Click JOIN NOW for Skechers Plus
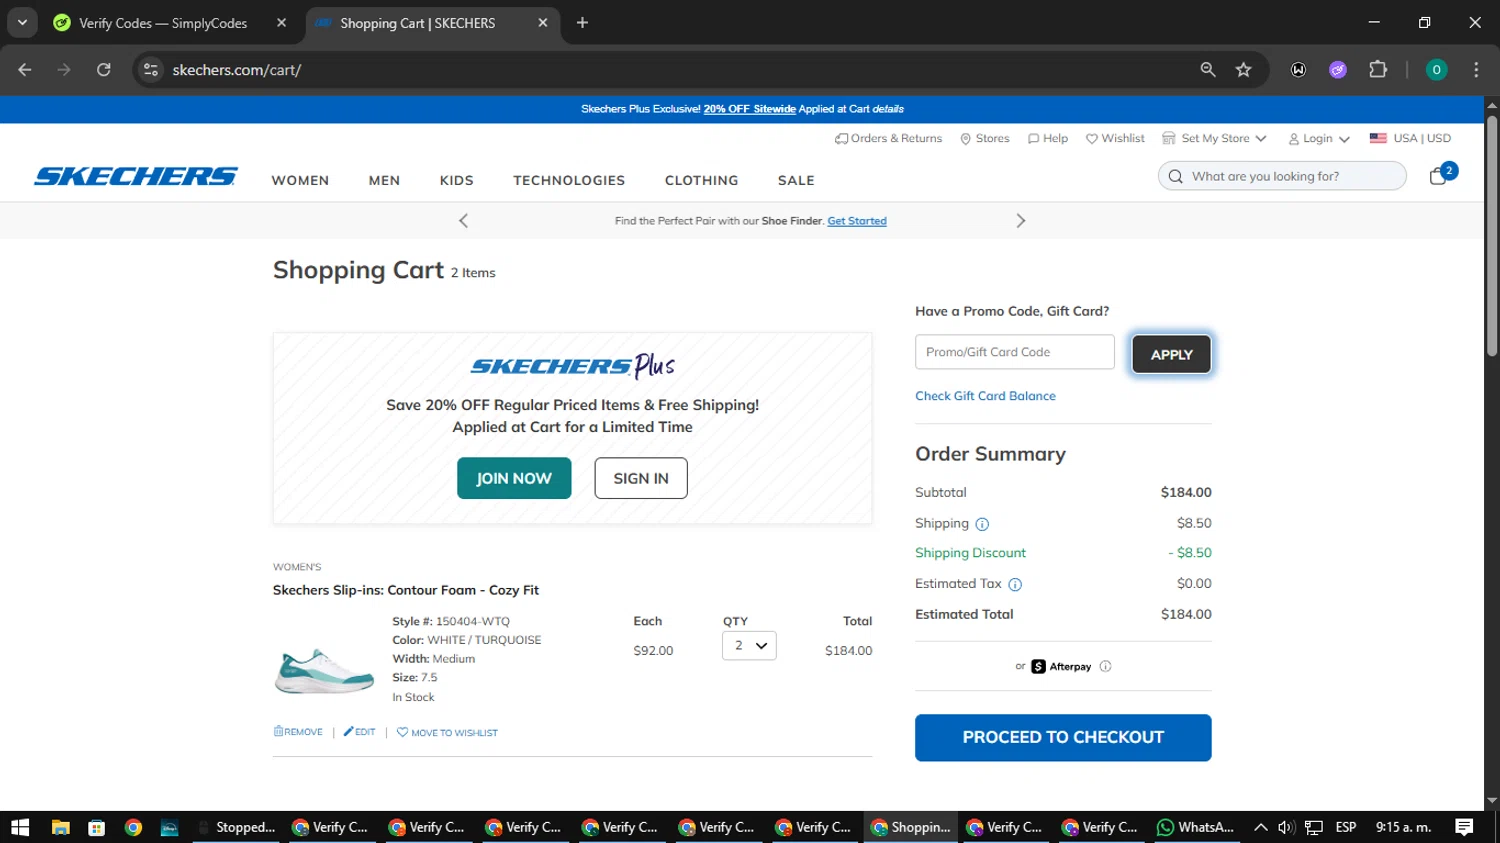This screenshot has height=843, width=1500. pyautogui.click(x=514, y=479)
